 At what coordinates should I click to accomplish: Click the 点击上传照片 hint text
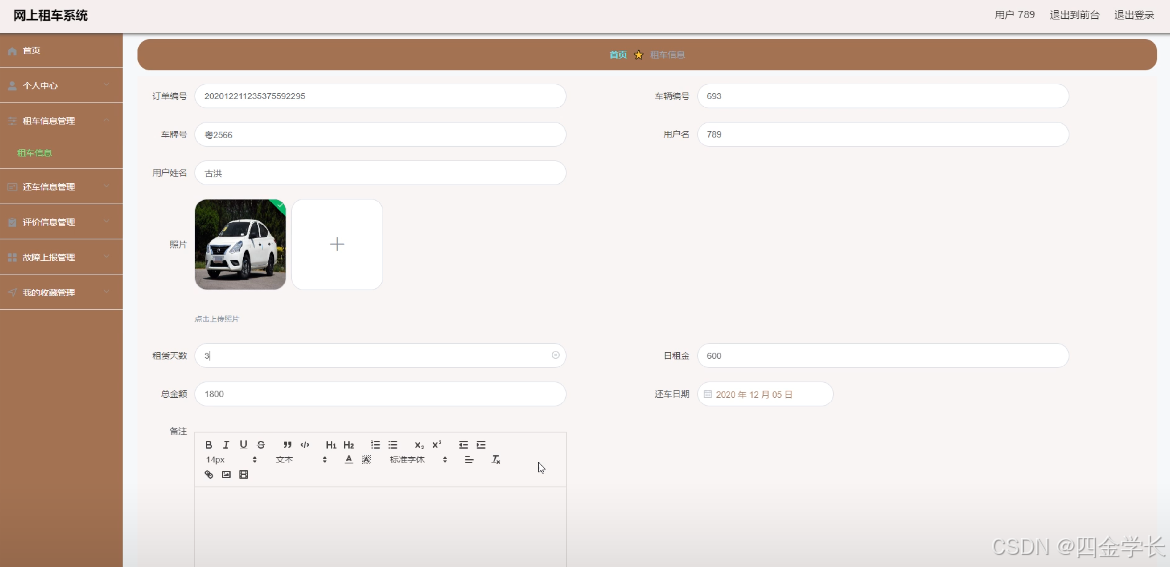[217, 319]
